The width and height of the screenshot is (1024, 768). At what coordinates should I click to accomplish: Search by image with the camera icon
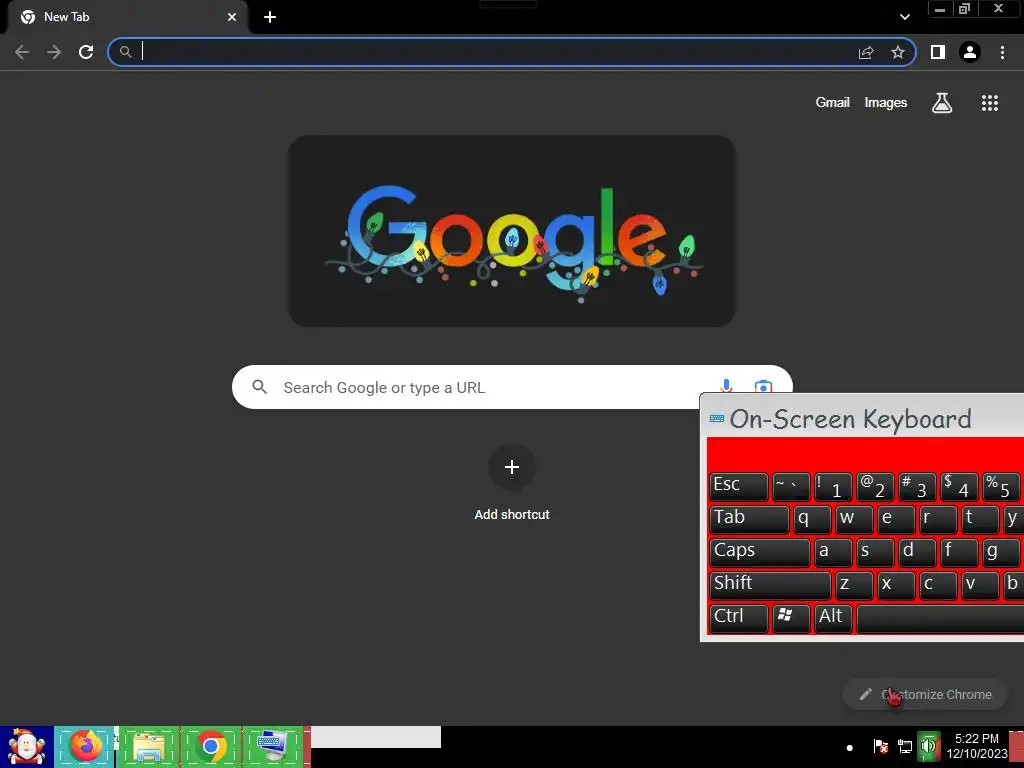point(763,387)
